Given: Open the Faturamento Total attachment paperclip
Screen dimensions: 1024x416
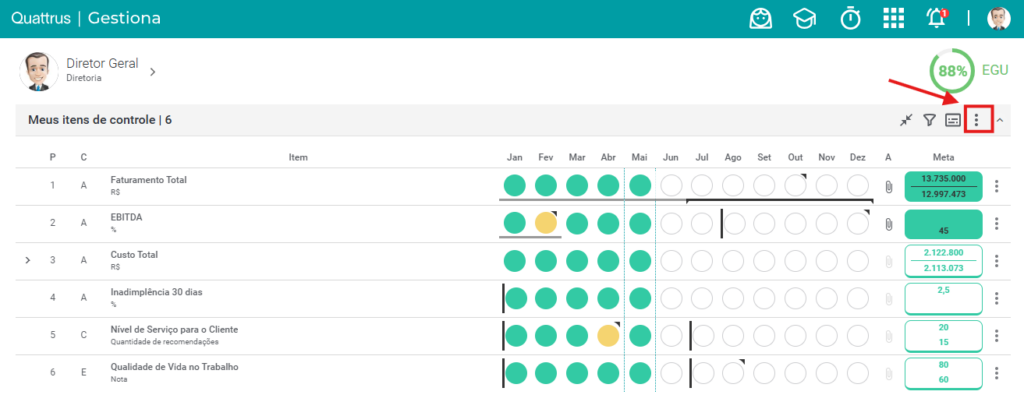Looking at the screenshot, I should 888,187.
